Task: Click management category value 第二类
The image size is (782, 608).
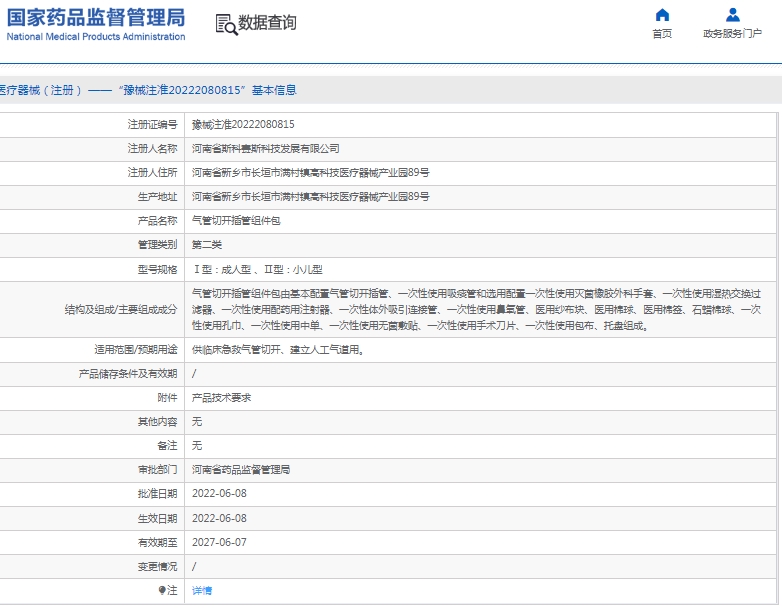Action: click(x=206, y=244)
